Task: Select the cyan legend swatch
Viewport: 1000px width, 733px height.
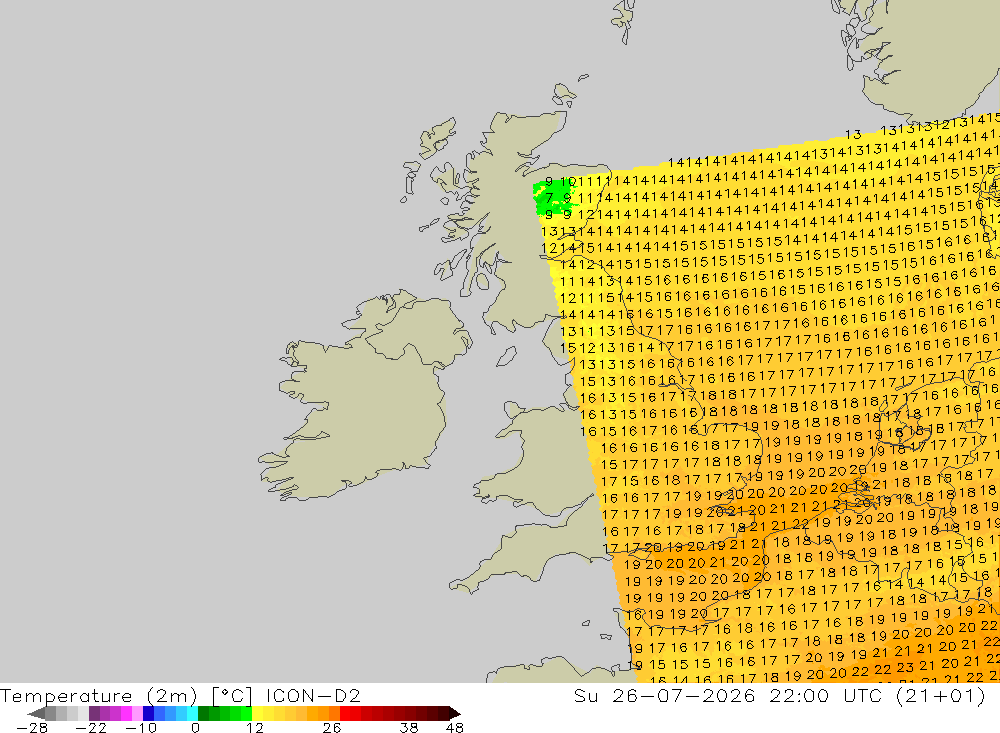Action: point(192,713)
